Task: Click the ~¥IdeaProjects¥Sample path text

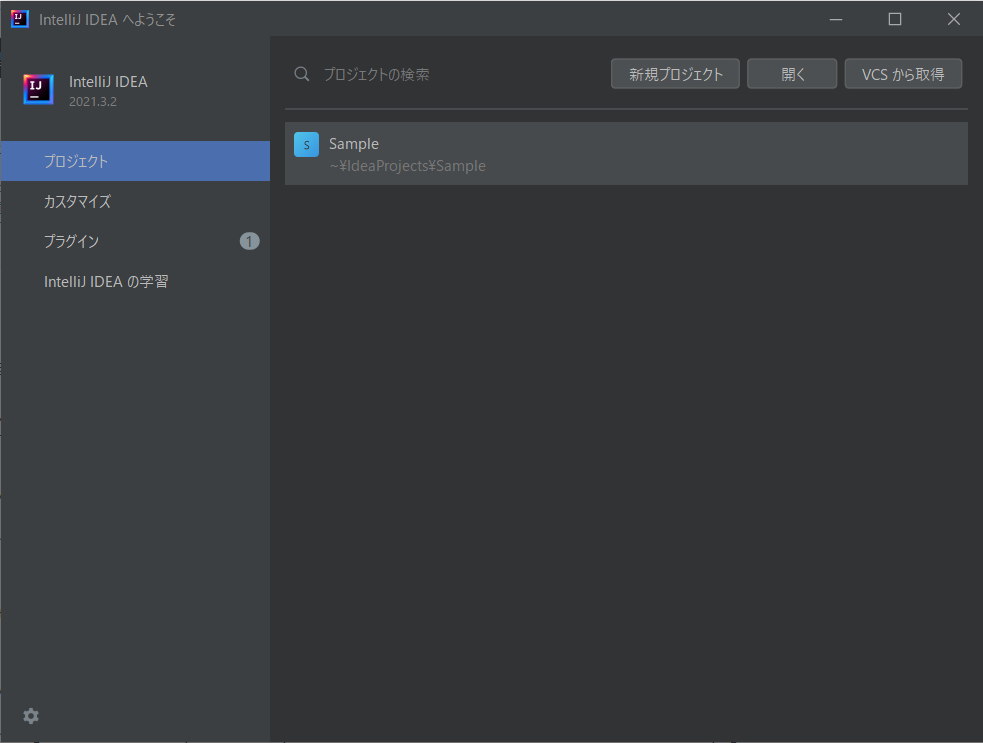Action: coord(407,166)
